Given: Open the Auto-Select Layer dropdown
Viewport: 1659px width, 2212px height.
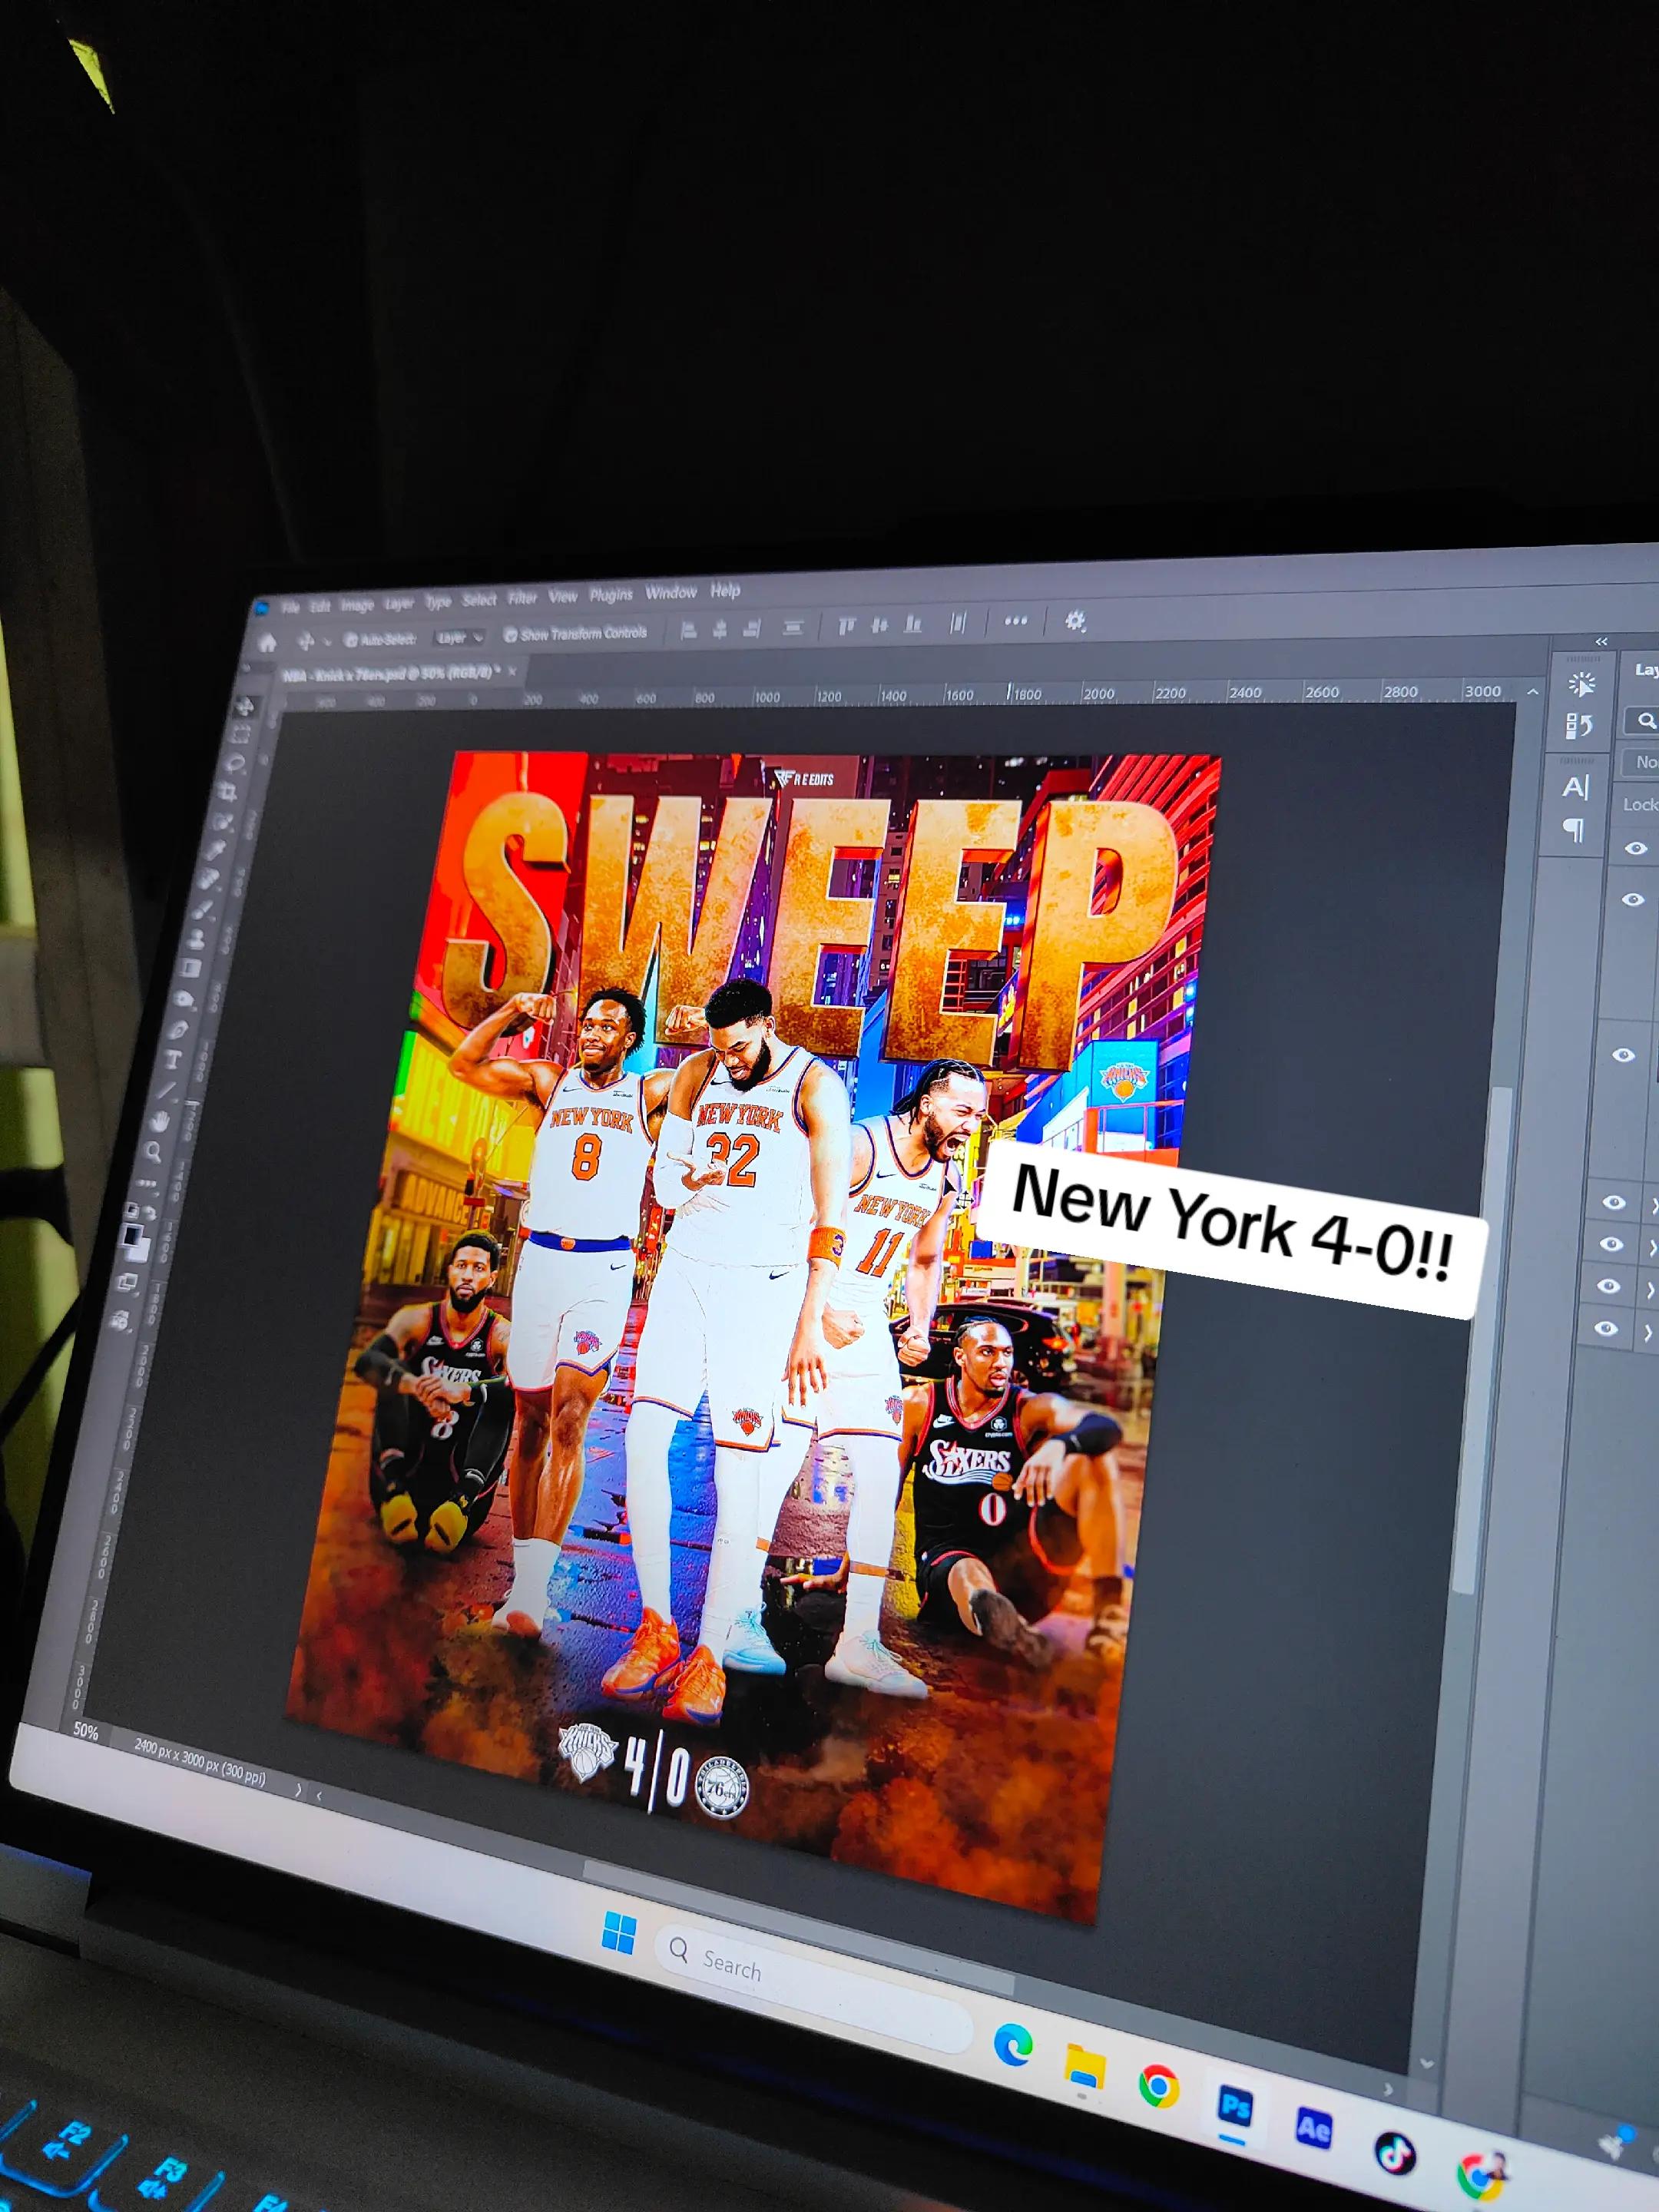Looking at the screenshot, I should 459,637.
